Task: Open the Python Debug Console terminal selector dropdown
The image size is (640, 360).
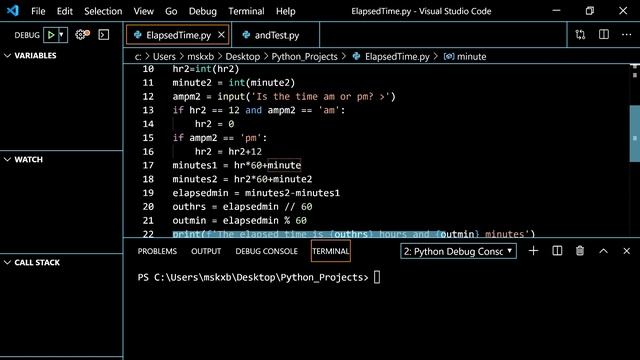Action: [x=458, y=251]
